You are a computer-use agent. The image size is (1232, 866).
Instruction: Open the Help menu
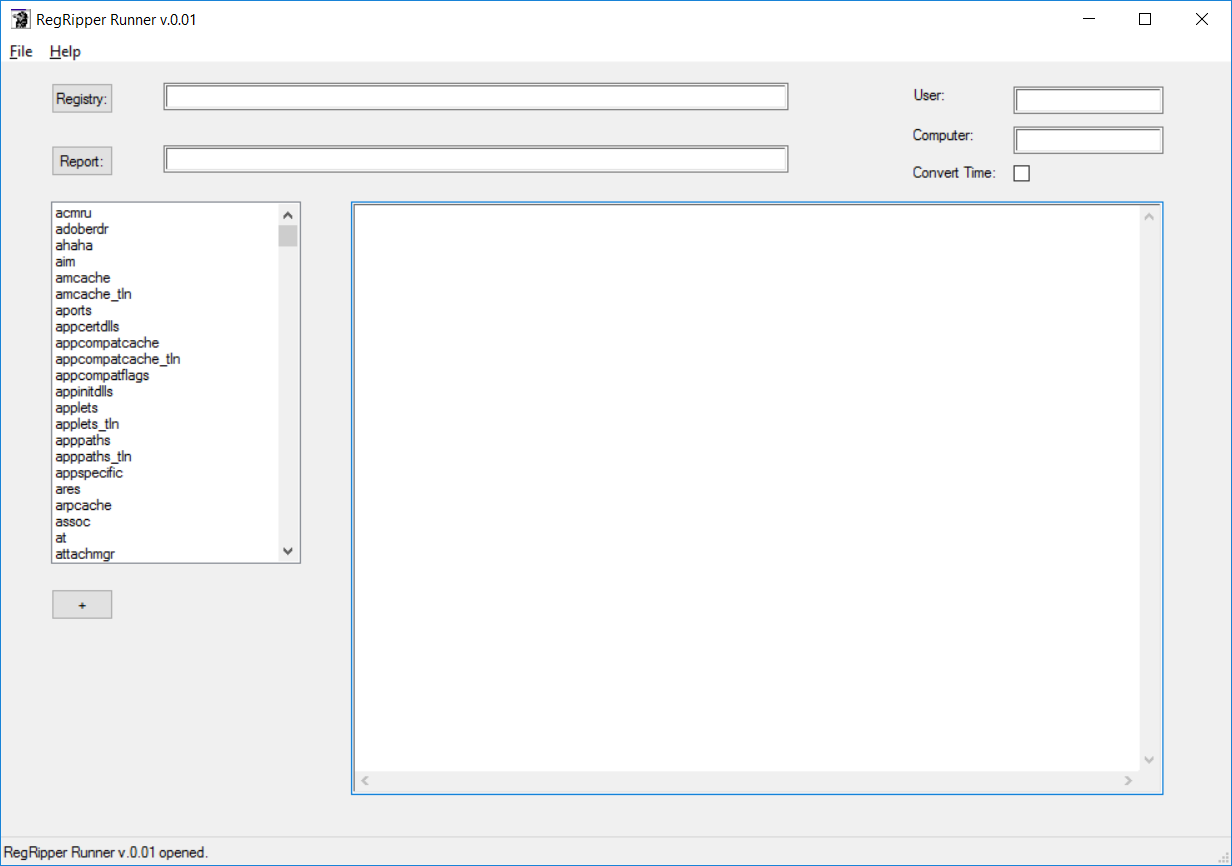64,51
